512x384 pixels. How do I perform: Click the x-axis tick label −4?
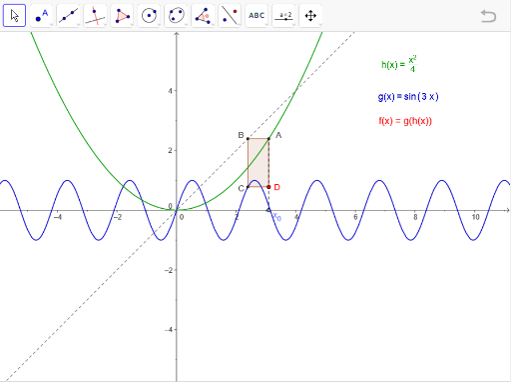pyautogui.click(x=58, y=217)
